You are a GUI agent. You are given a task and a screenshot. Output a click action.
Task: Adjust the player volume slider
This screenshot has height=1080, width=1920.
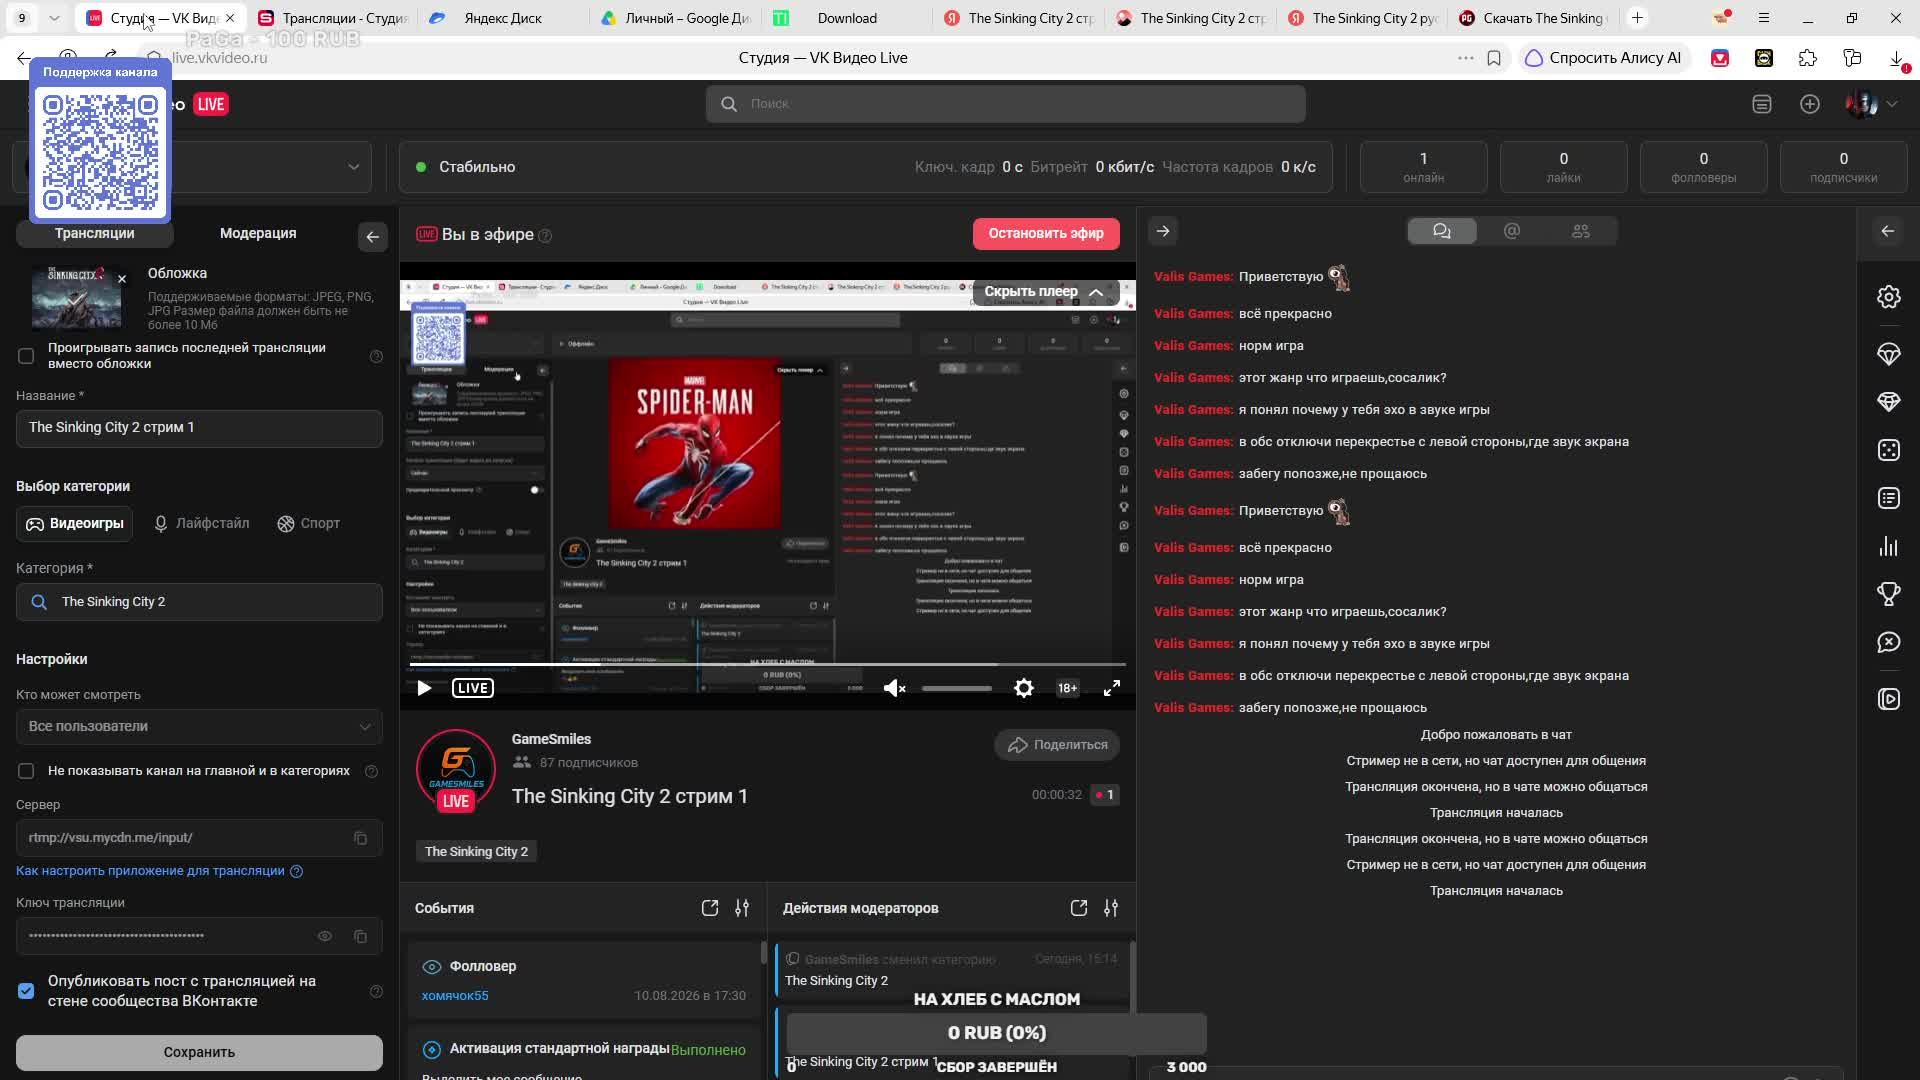[x=956, y=688]
